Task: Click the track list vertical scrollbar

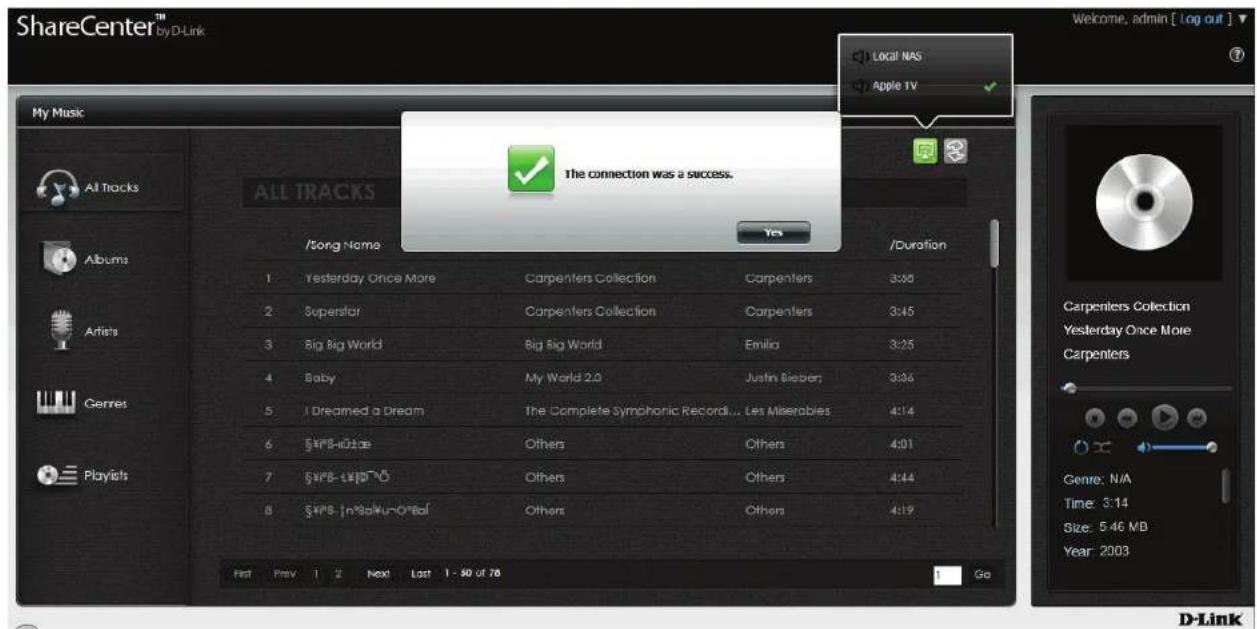Action: 994,372
